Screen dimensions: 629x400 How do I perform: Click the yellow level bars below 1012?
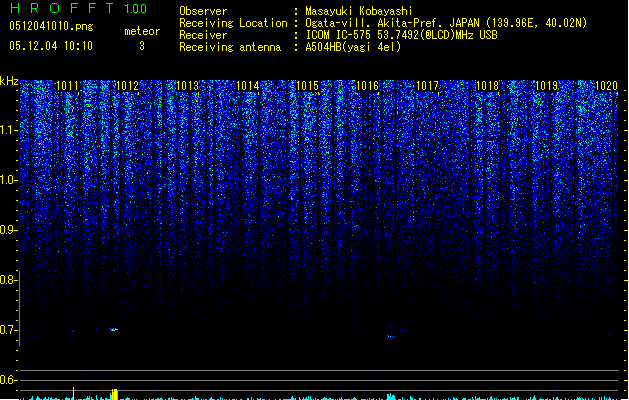point(114,394)
